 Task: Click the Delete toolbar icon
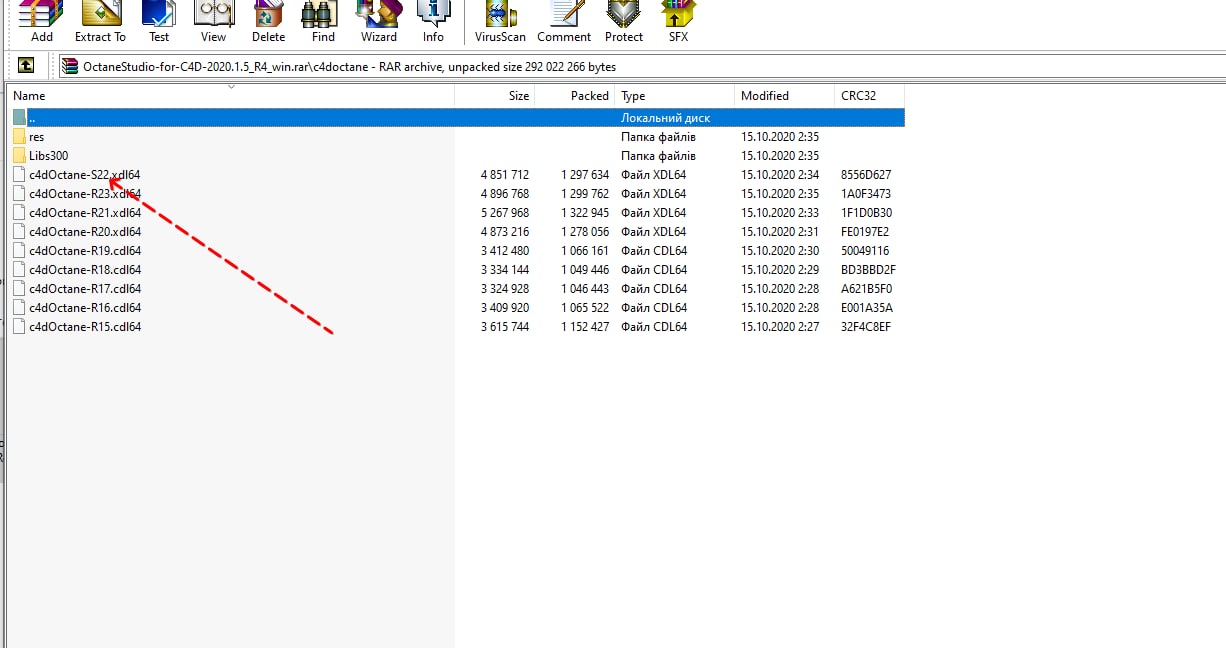[x=268, y=14]
